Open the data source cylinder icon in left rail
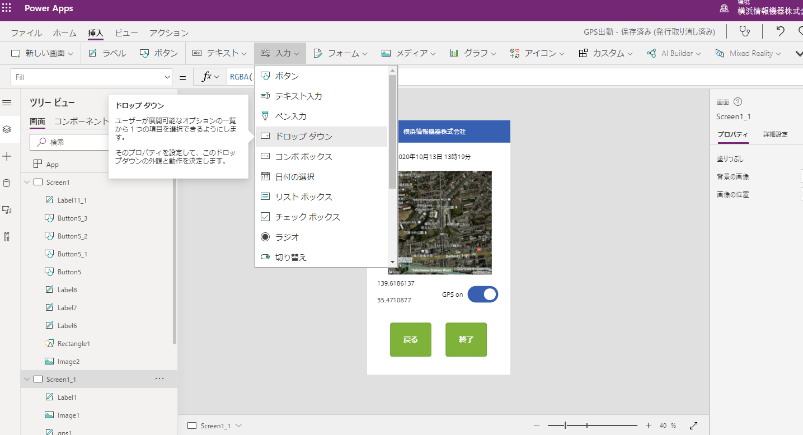Screen dimensions: 803x435 click(7, 183)
